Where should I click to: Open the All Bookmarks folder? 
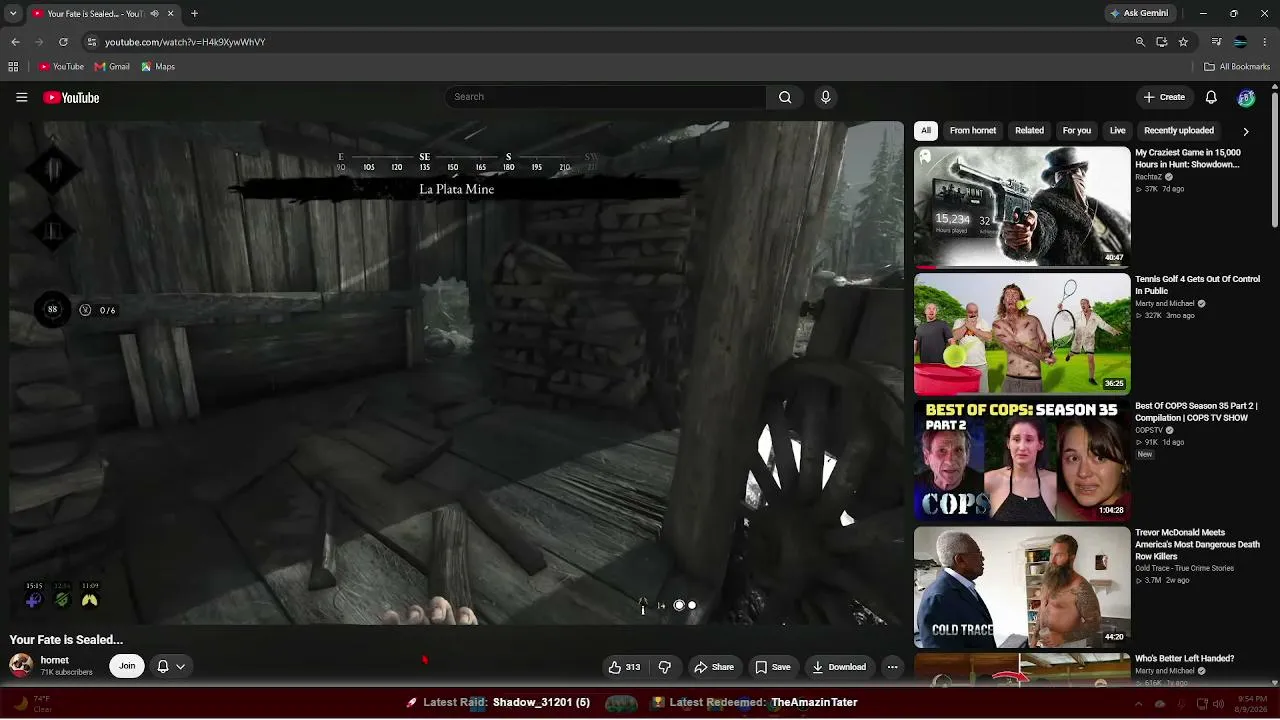click(1237, 67)
